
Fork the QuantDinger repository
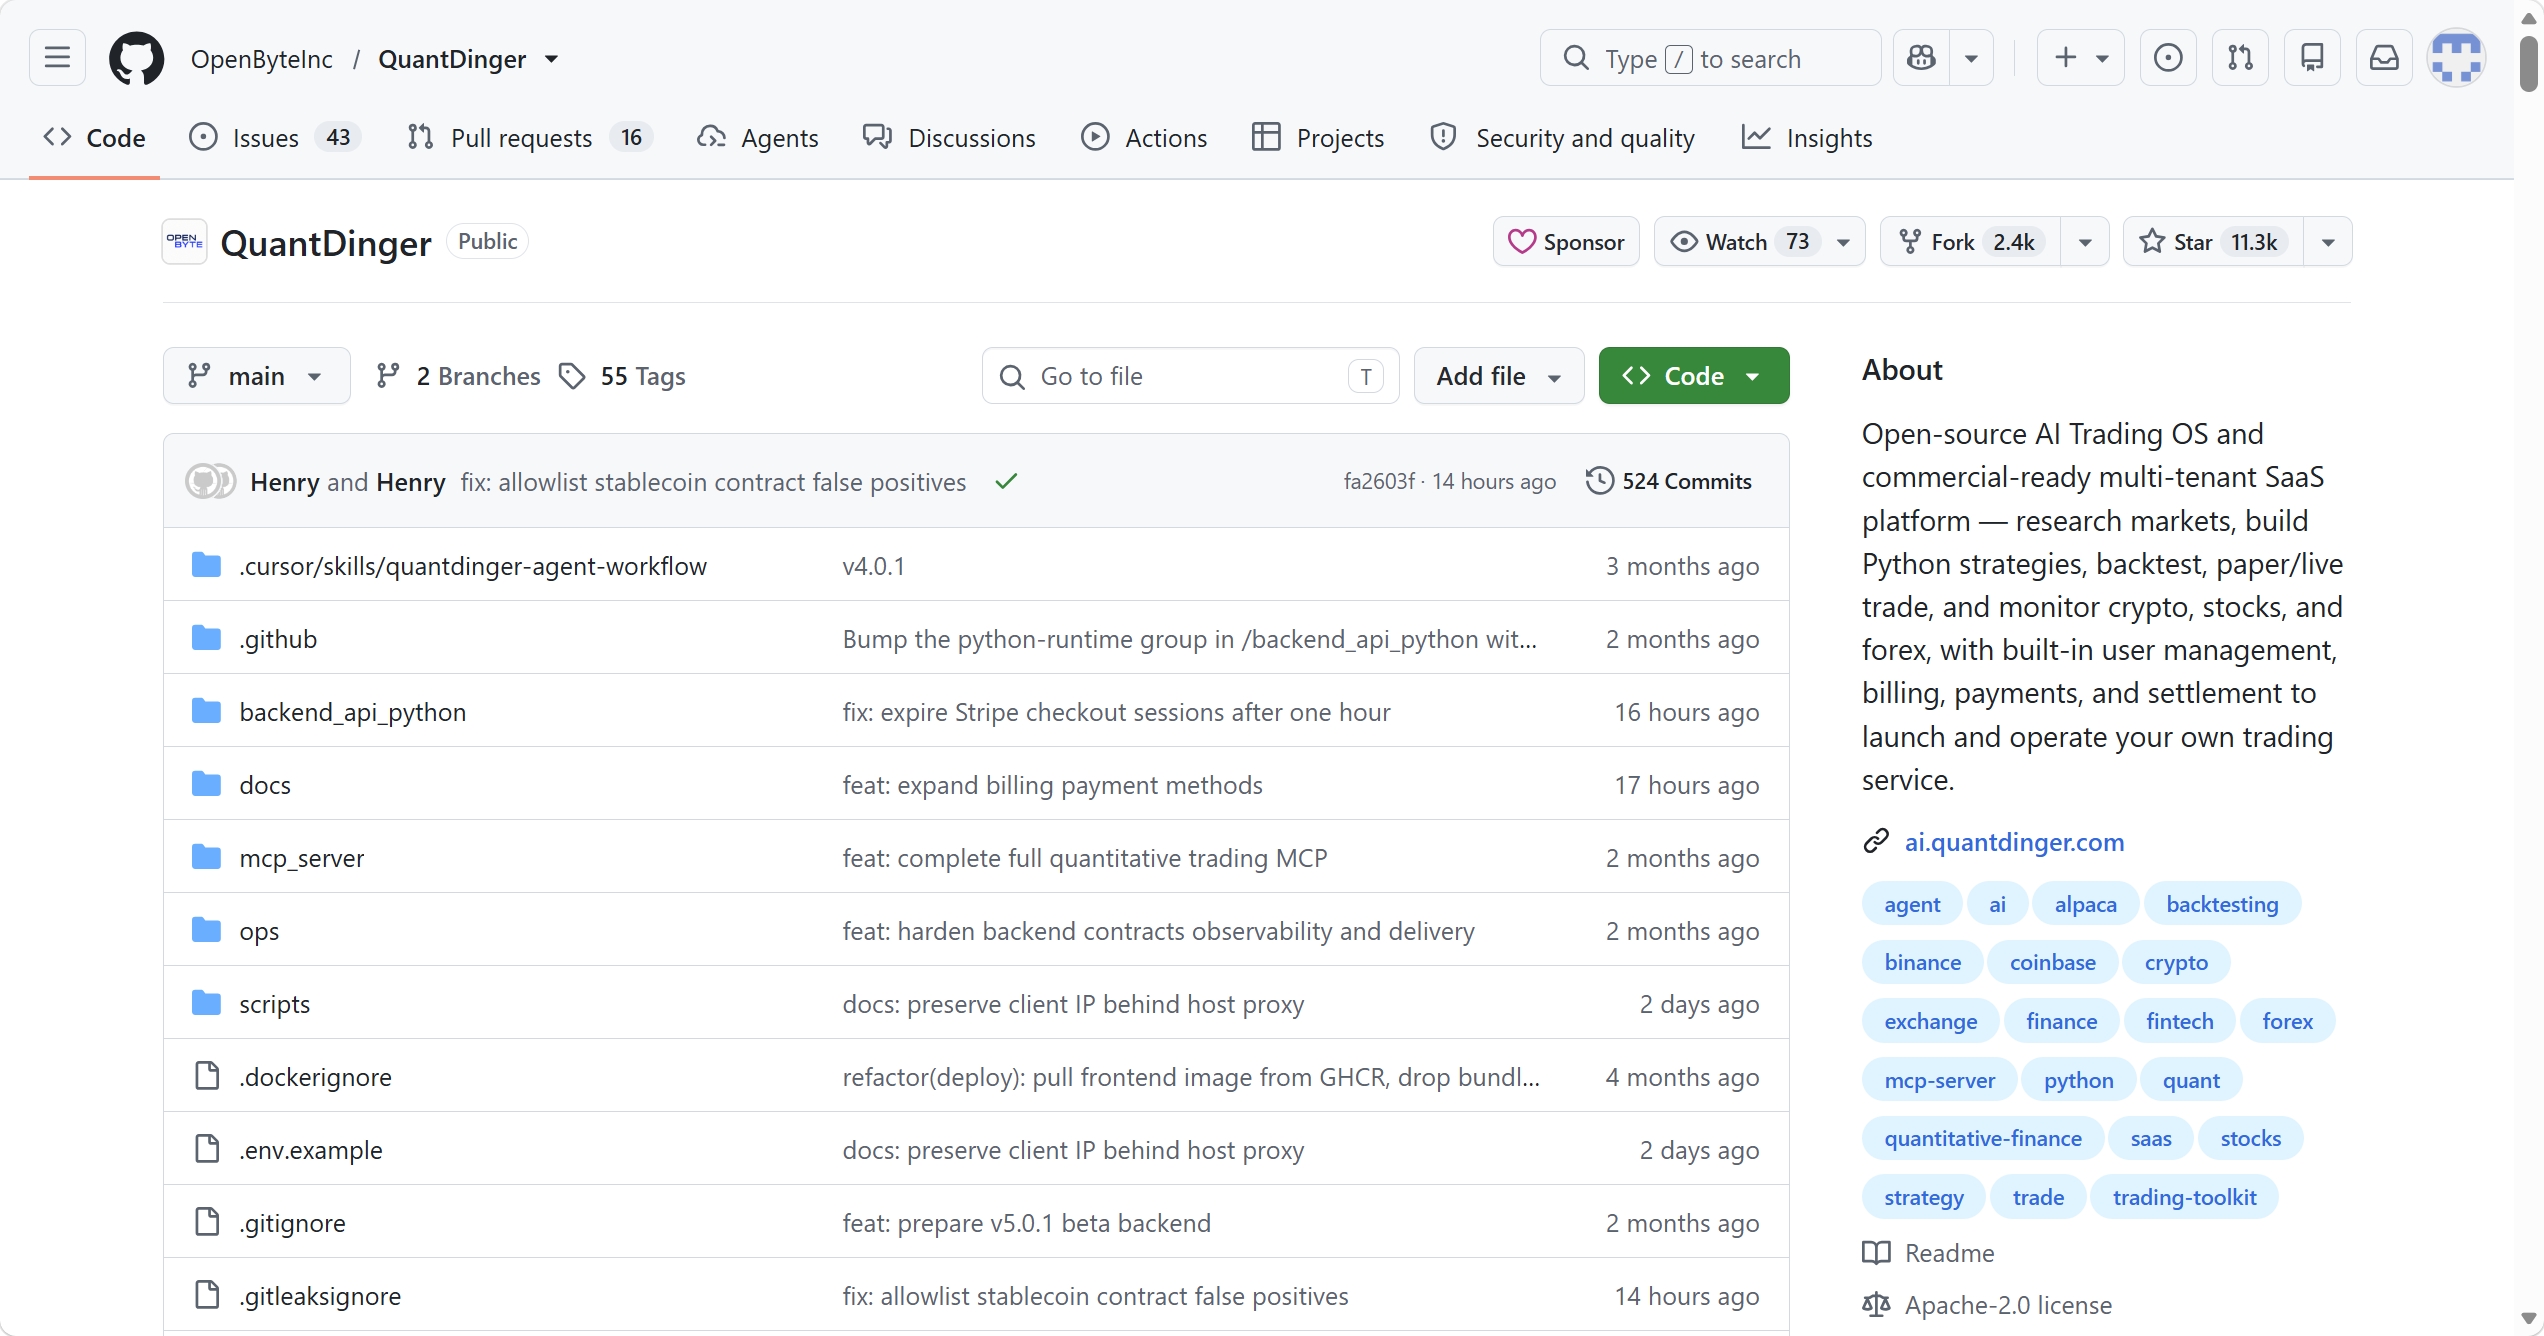[x=1970, y=242]
